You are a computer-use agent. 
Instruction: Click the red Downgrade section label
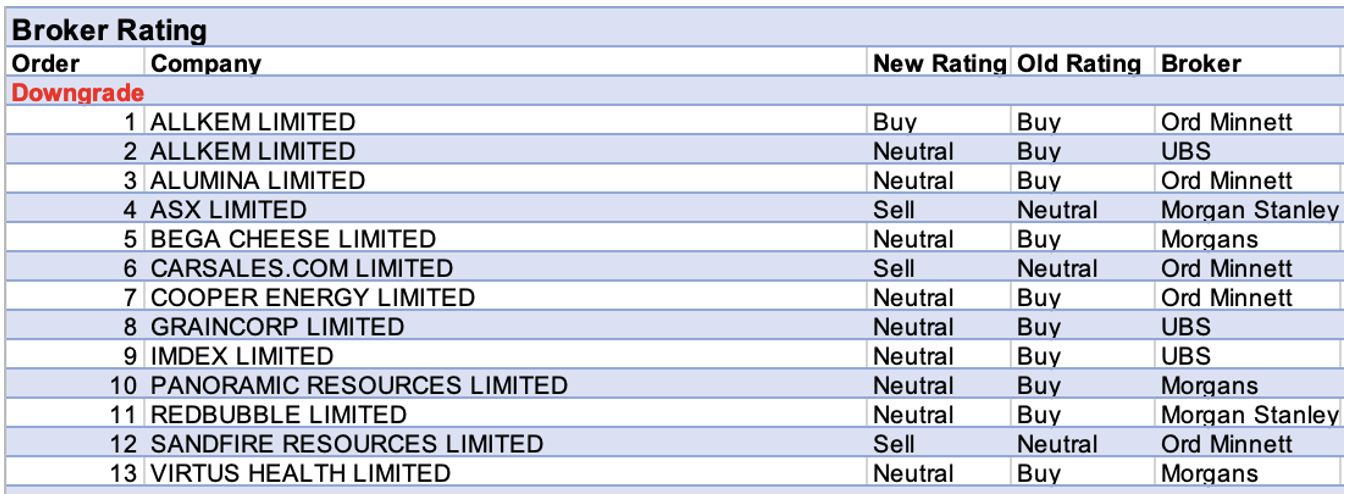[x=78, y=93]
